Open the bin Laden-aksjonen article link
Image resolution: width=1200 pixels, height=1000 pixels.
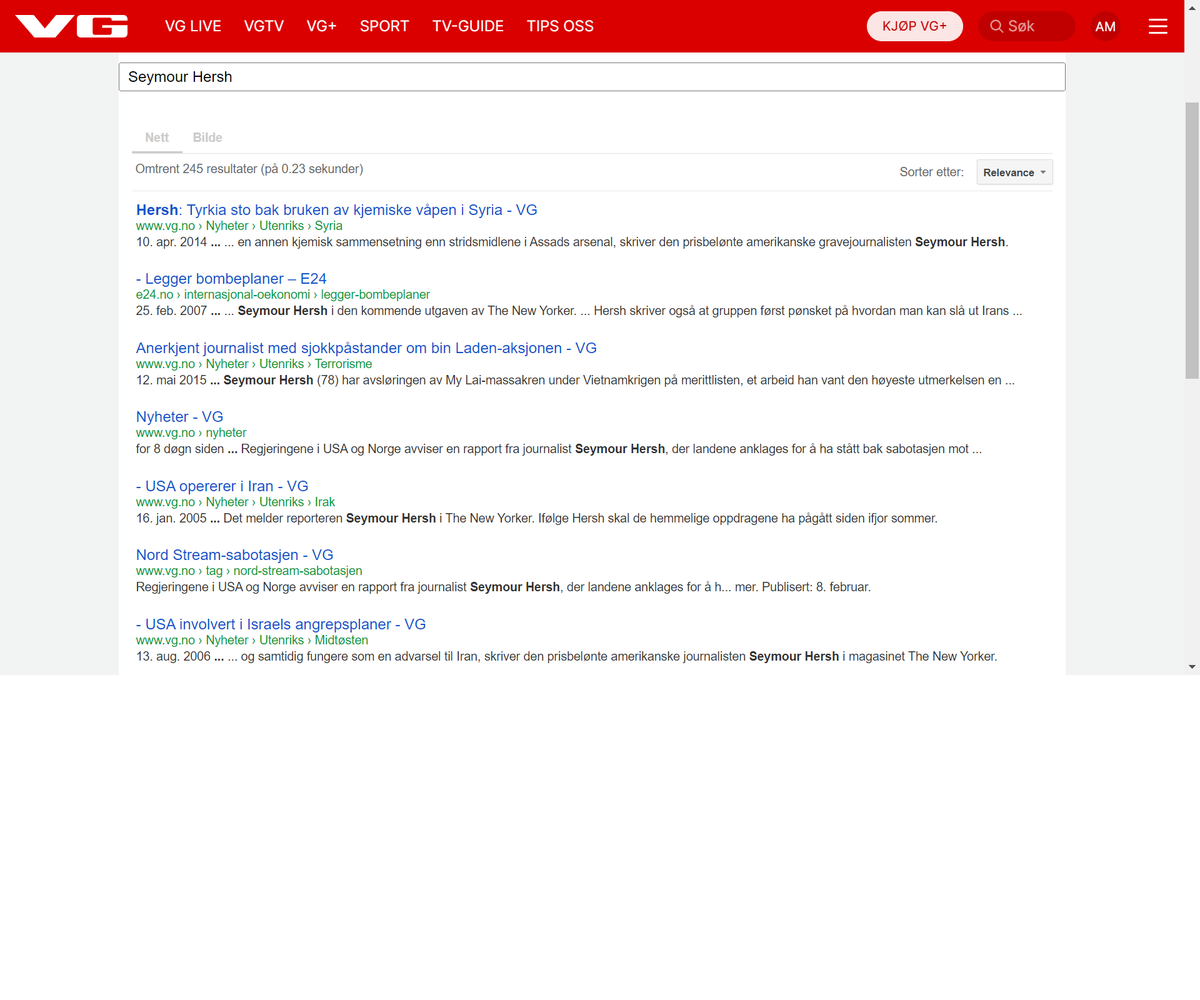366,348
